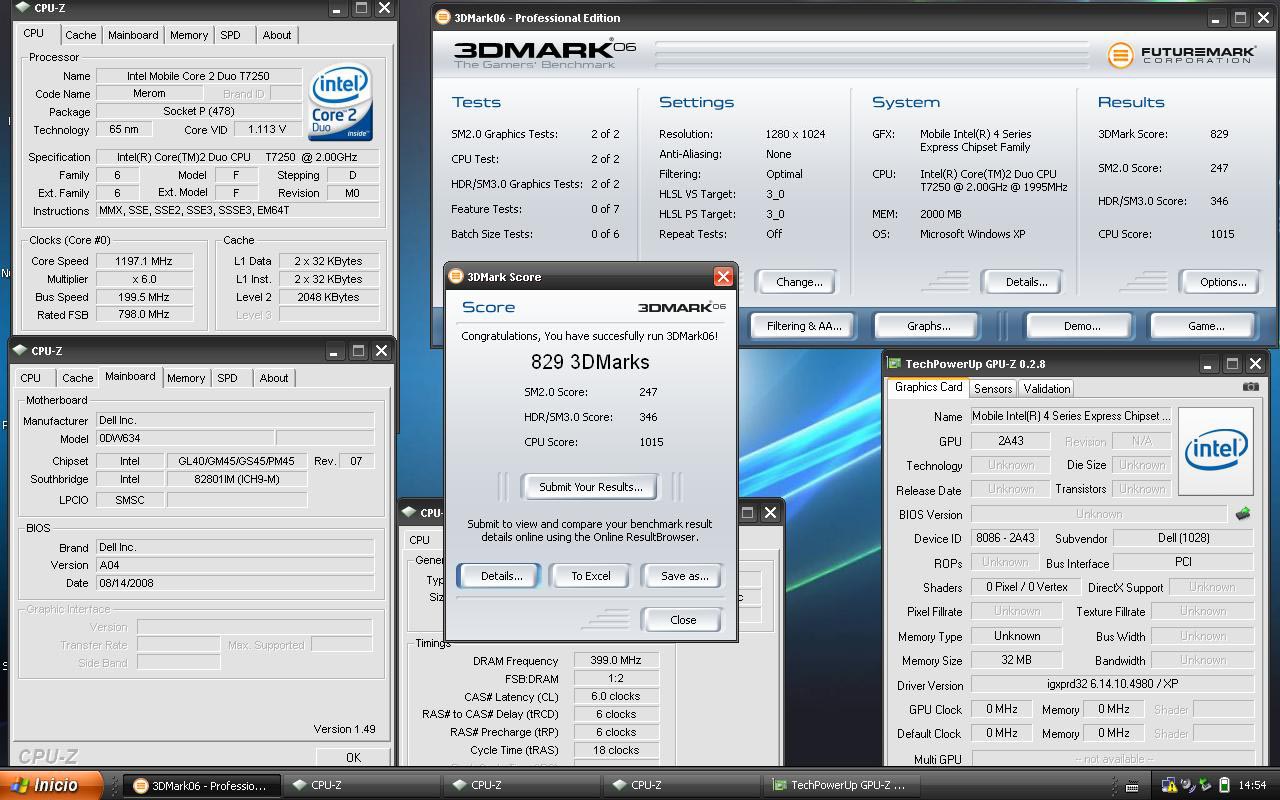Select CPU tab in the CPU-Z Mainboard window
The image size is (1280, 800).
pos(31,378)
